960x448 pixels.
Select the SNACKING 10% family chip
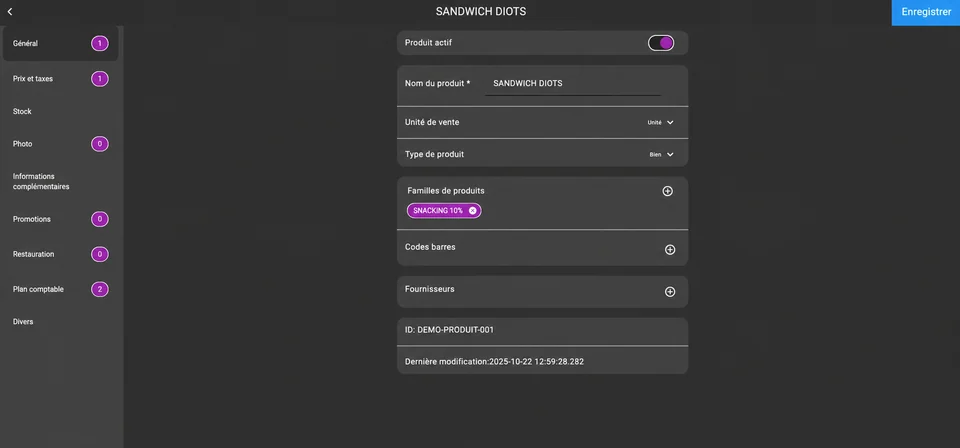click(x=444, y=211)
